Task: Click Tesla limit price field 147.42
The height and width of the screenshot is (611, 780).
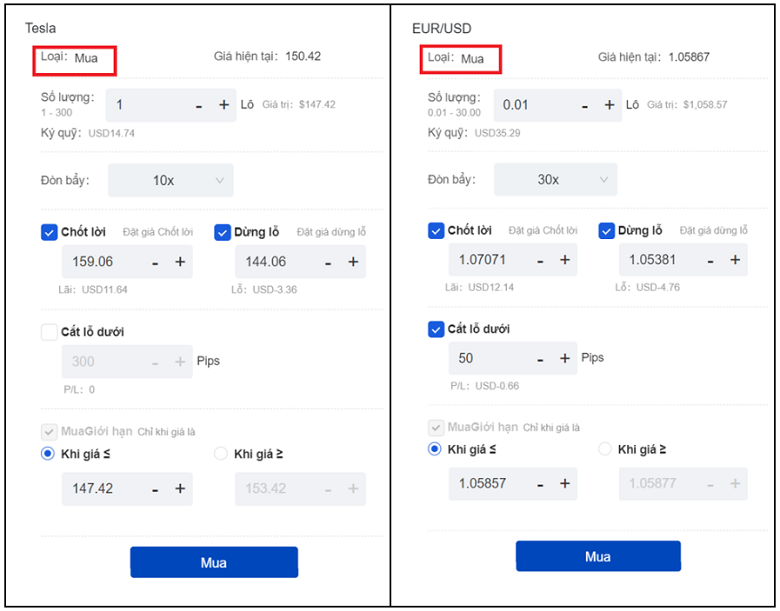Action: 100,489
